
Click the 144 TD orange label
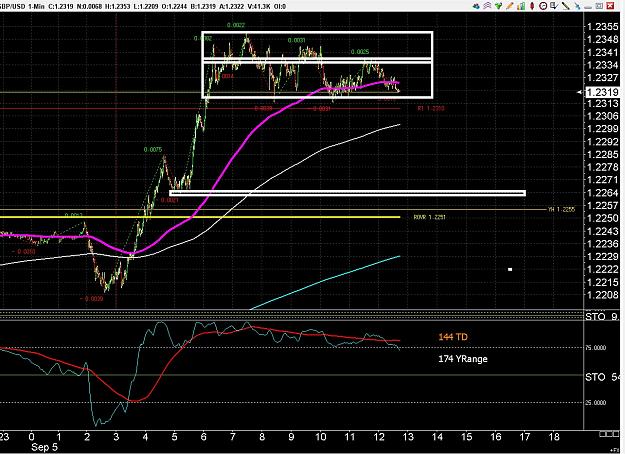point(453,337)
